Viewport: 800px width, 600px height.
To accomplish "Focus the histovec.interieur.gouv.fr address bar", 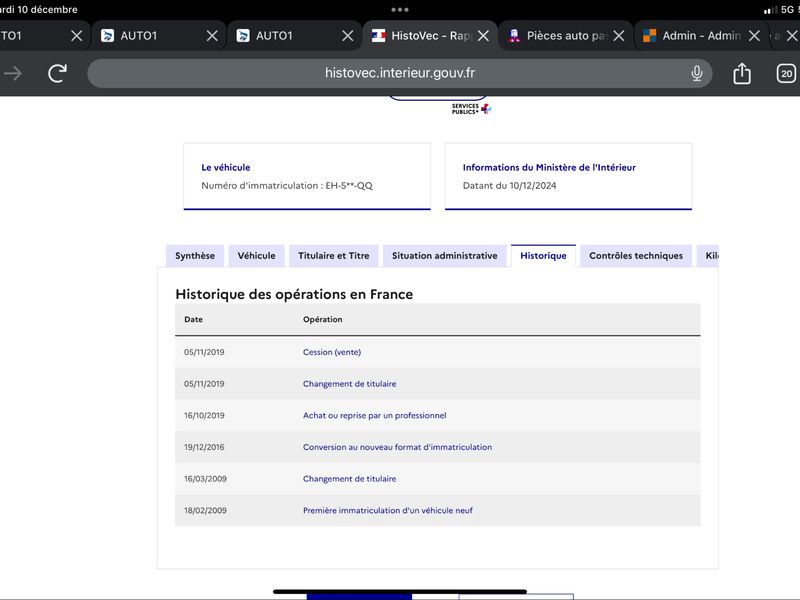I will pyautogui.click(x=399, y=73).
